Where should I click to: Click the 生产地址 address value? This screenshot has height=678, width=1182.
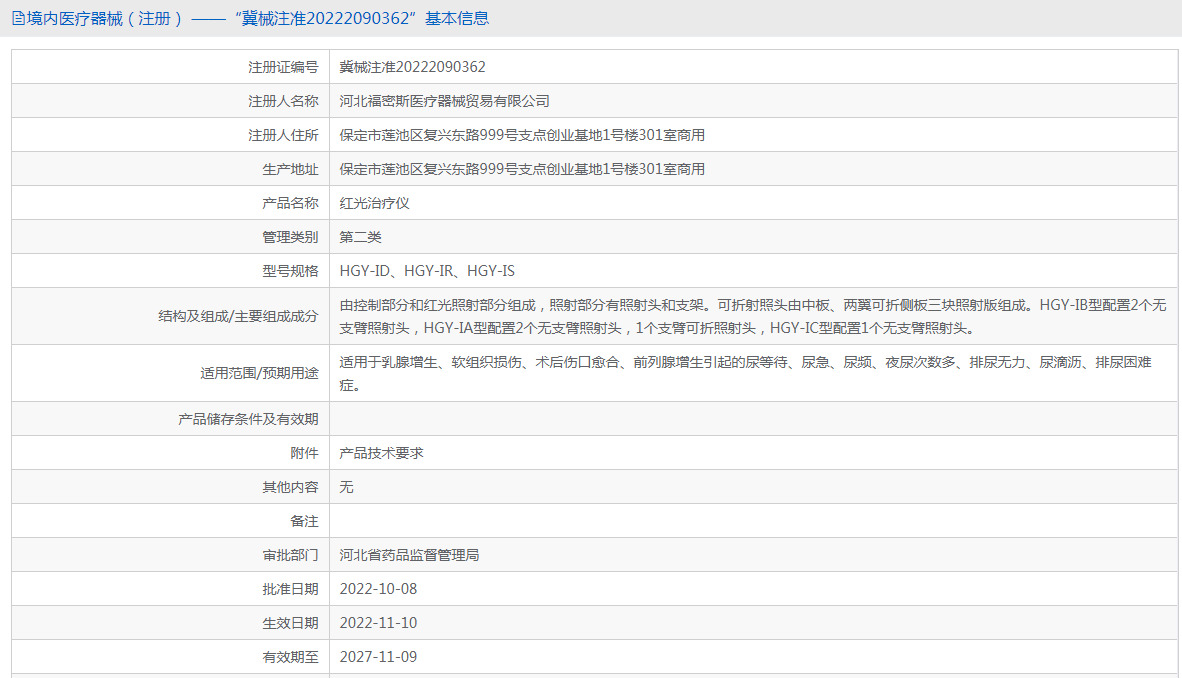click(x=522, y=169)
